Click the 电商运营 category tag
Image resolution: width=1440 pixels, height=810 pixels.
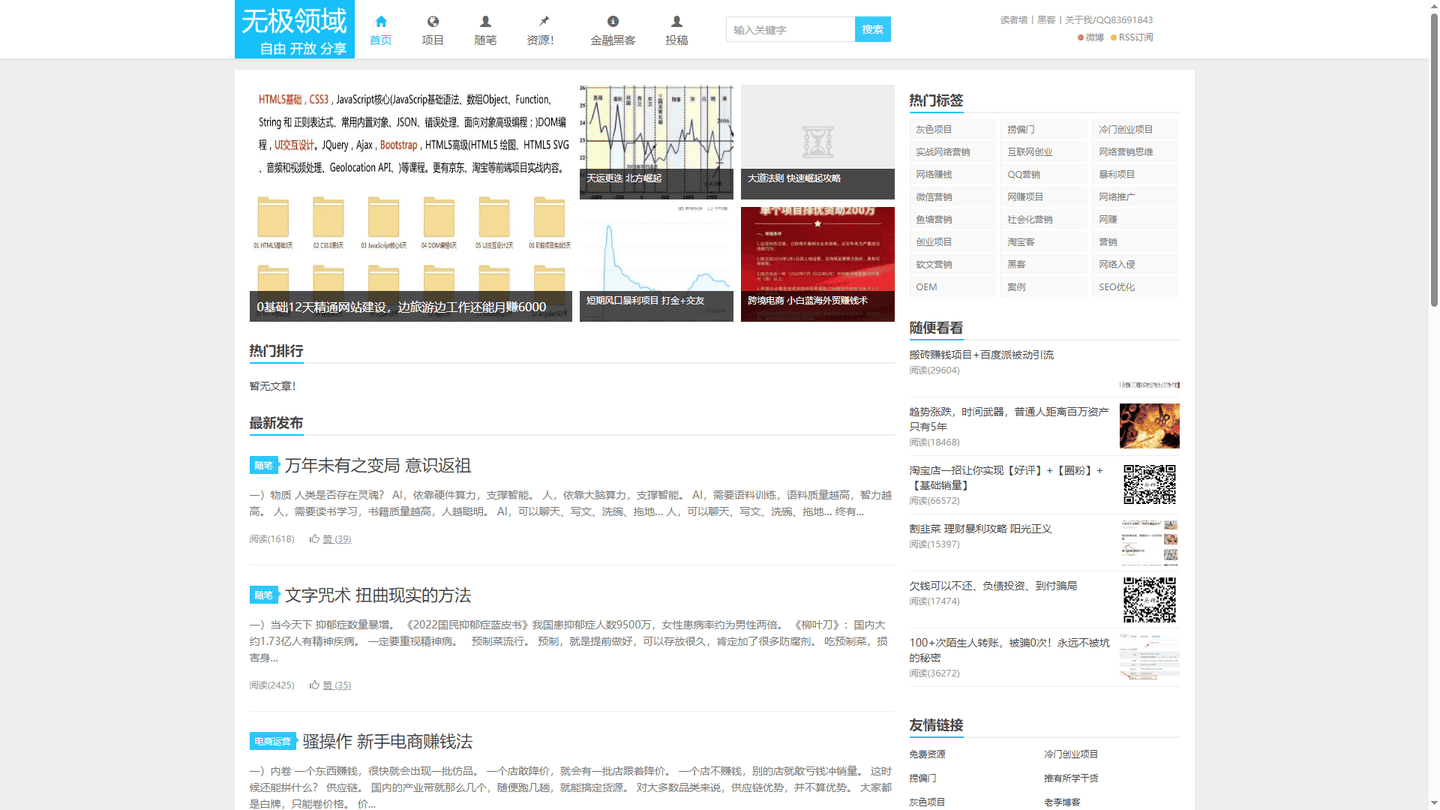(x=272, y=741)
